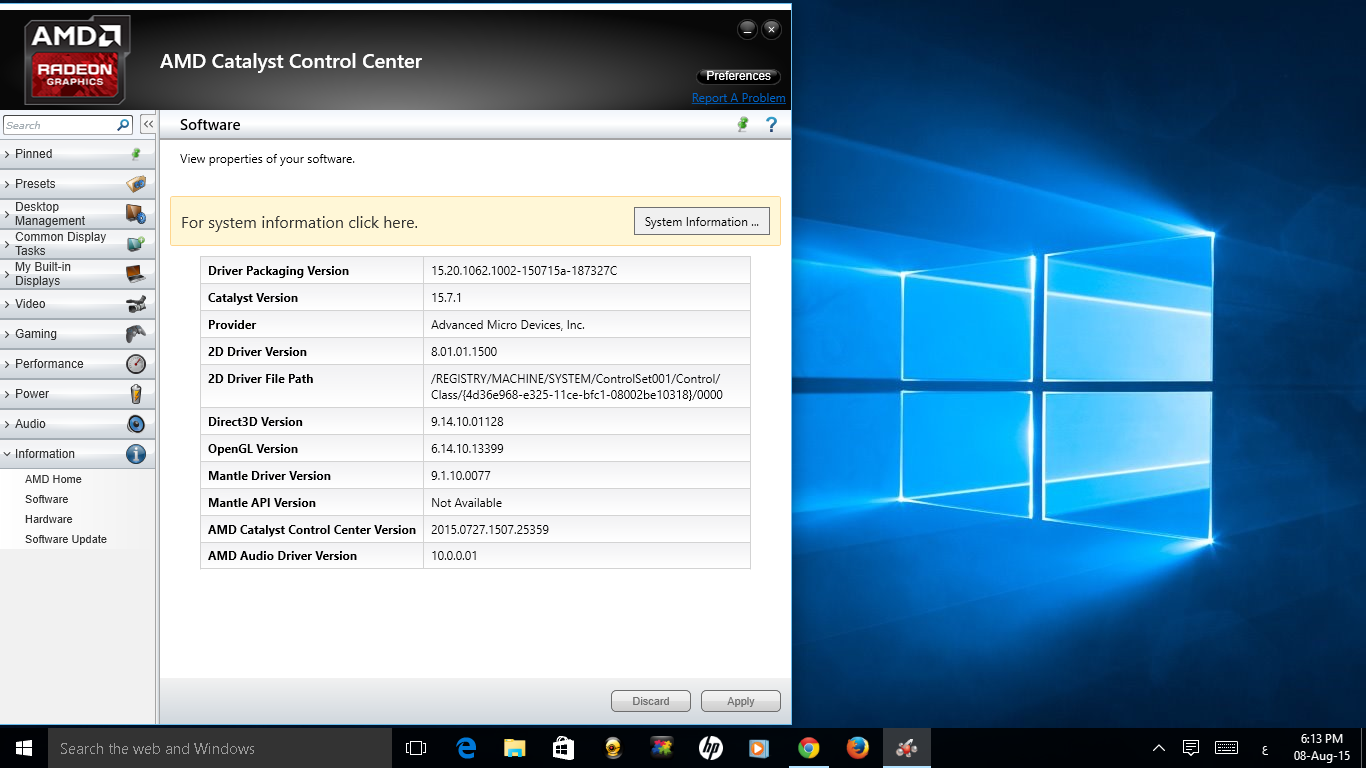Launch Firefox from the taskbar
This screenshot has width=1366, height=768.
point(858,748)
